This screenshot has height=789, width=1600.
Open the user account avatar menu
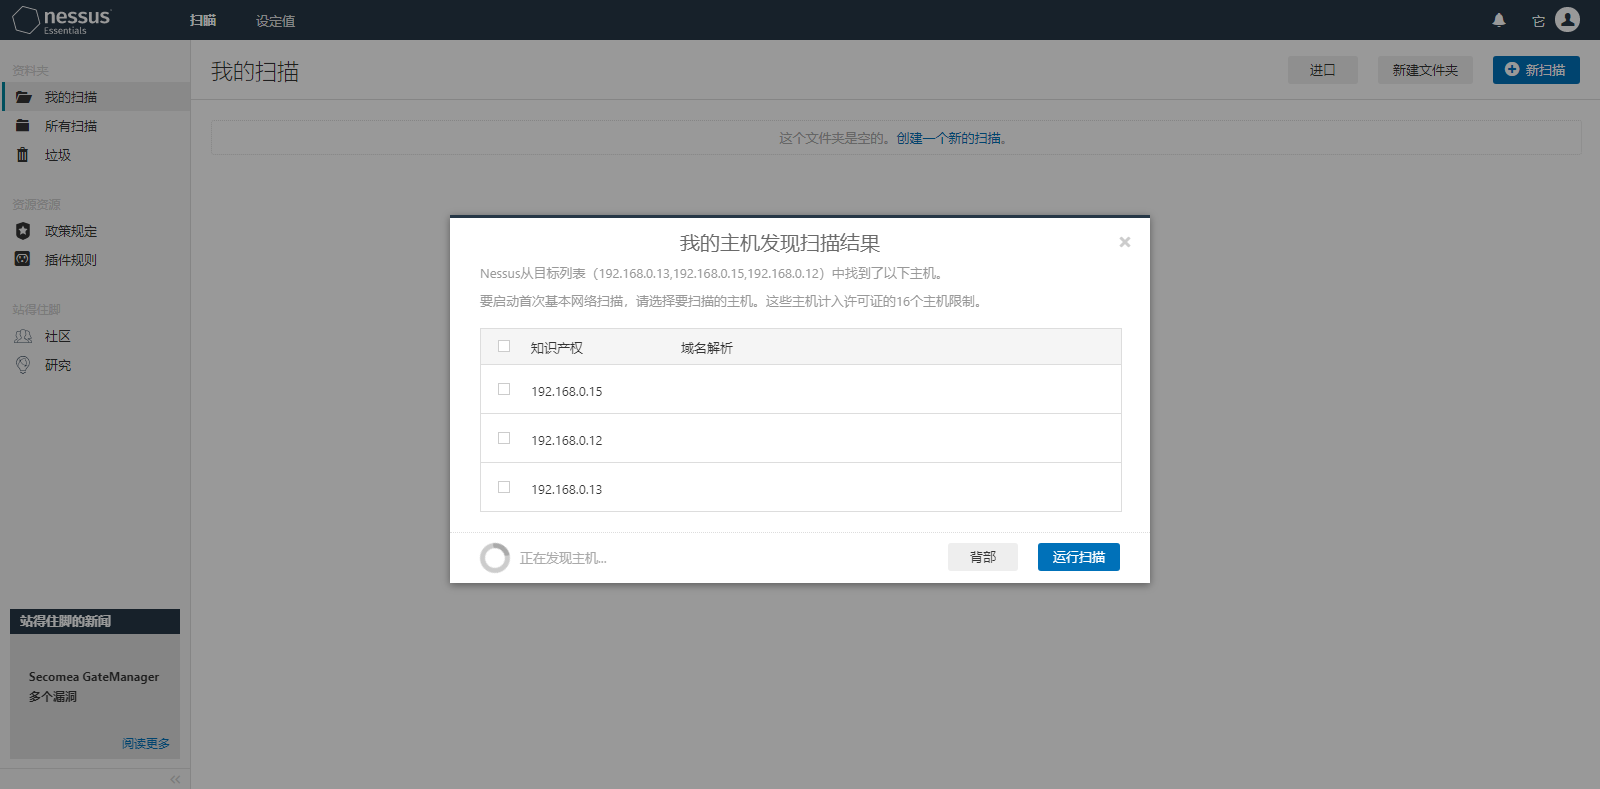pos(1568,19)
